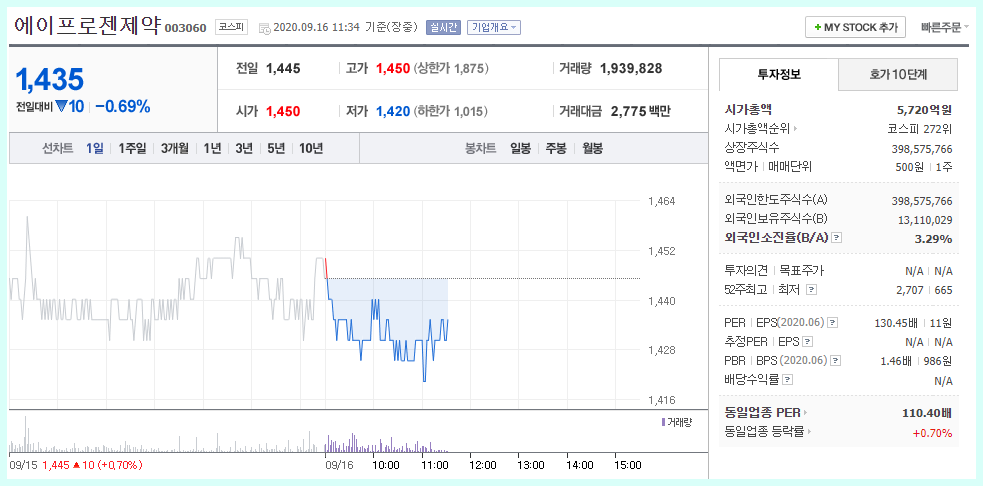983x486 pixels.
Task: Click the 09/15 previous close summary text
Action: [x=76, y=465]
